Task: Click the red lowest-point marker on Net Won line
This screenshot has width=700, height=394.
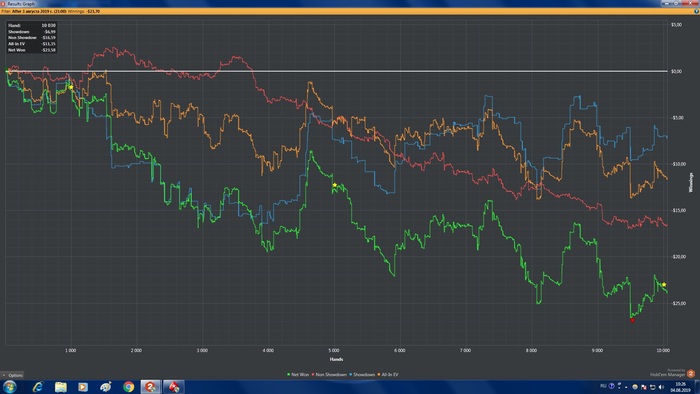Action: point(632,320)
